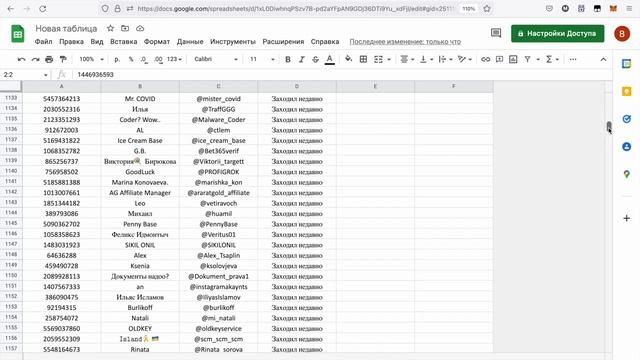The image size is (640, 360).
Task: Click the Insert link icon
Action: coord(485,60)
